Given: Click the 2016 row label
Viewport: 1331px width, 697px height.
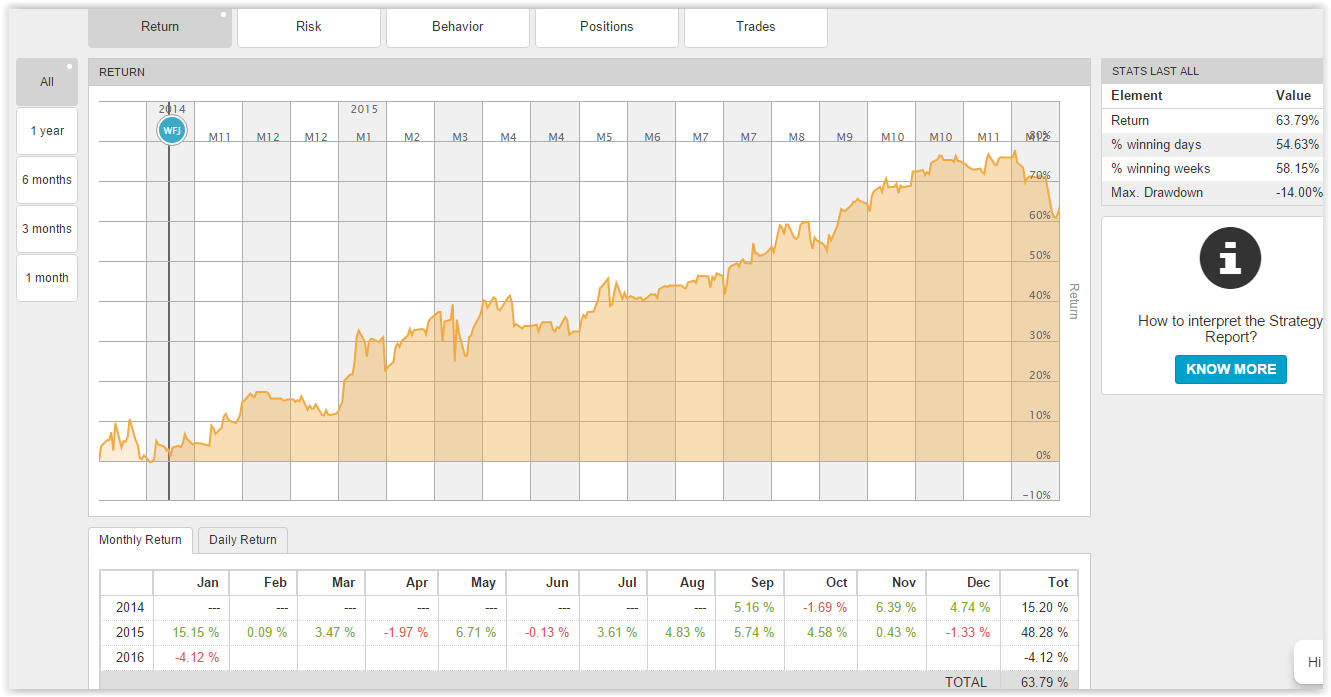Looking at the screenshot, I should 131,657.
